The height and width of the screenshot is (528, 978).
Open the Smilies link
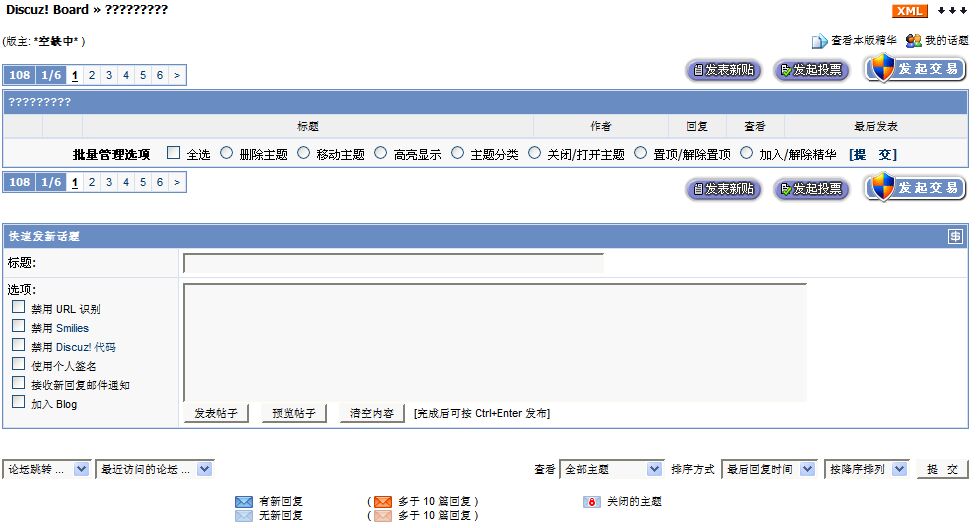(x=72, y=328)
